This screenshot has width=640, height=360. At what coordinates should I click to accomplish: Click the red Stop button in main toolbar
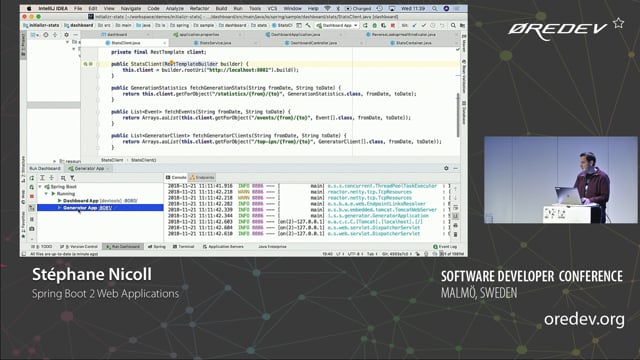393,25
